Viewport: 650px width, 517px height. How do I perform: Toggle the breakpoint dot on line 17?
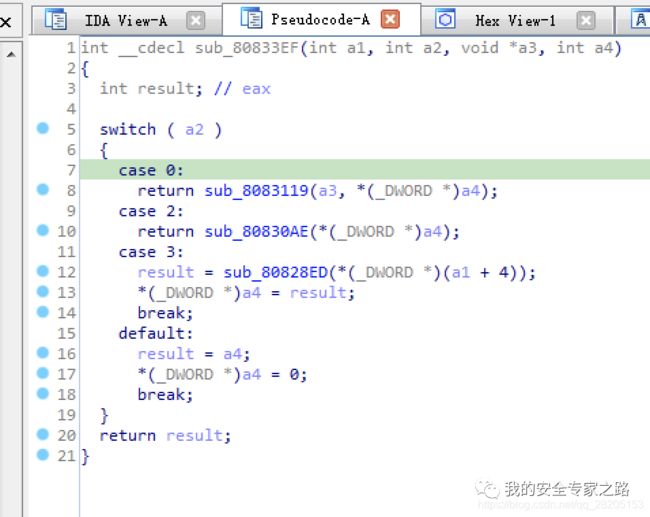[x=43, y=373]
